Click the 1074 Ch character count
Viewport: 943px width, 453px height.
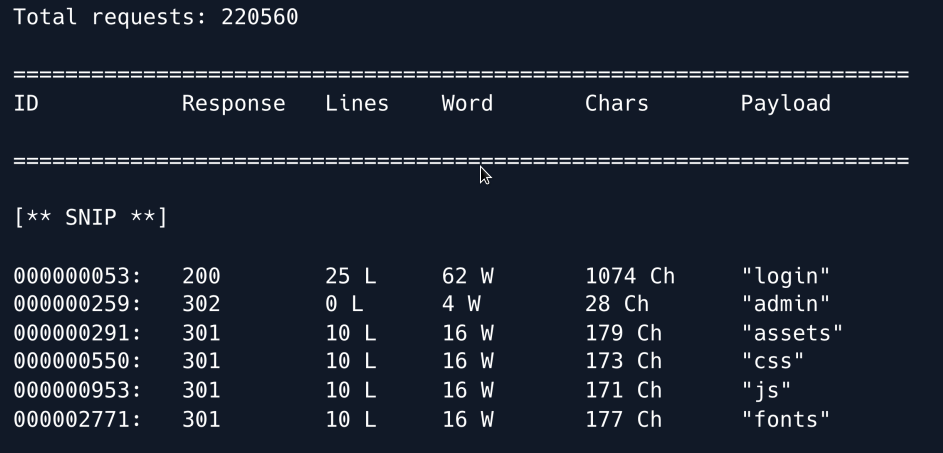(x=630, y=276)
